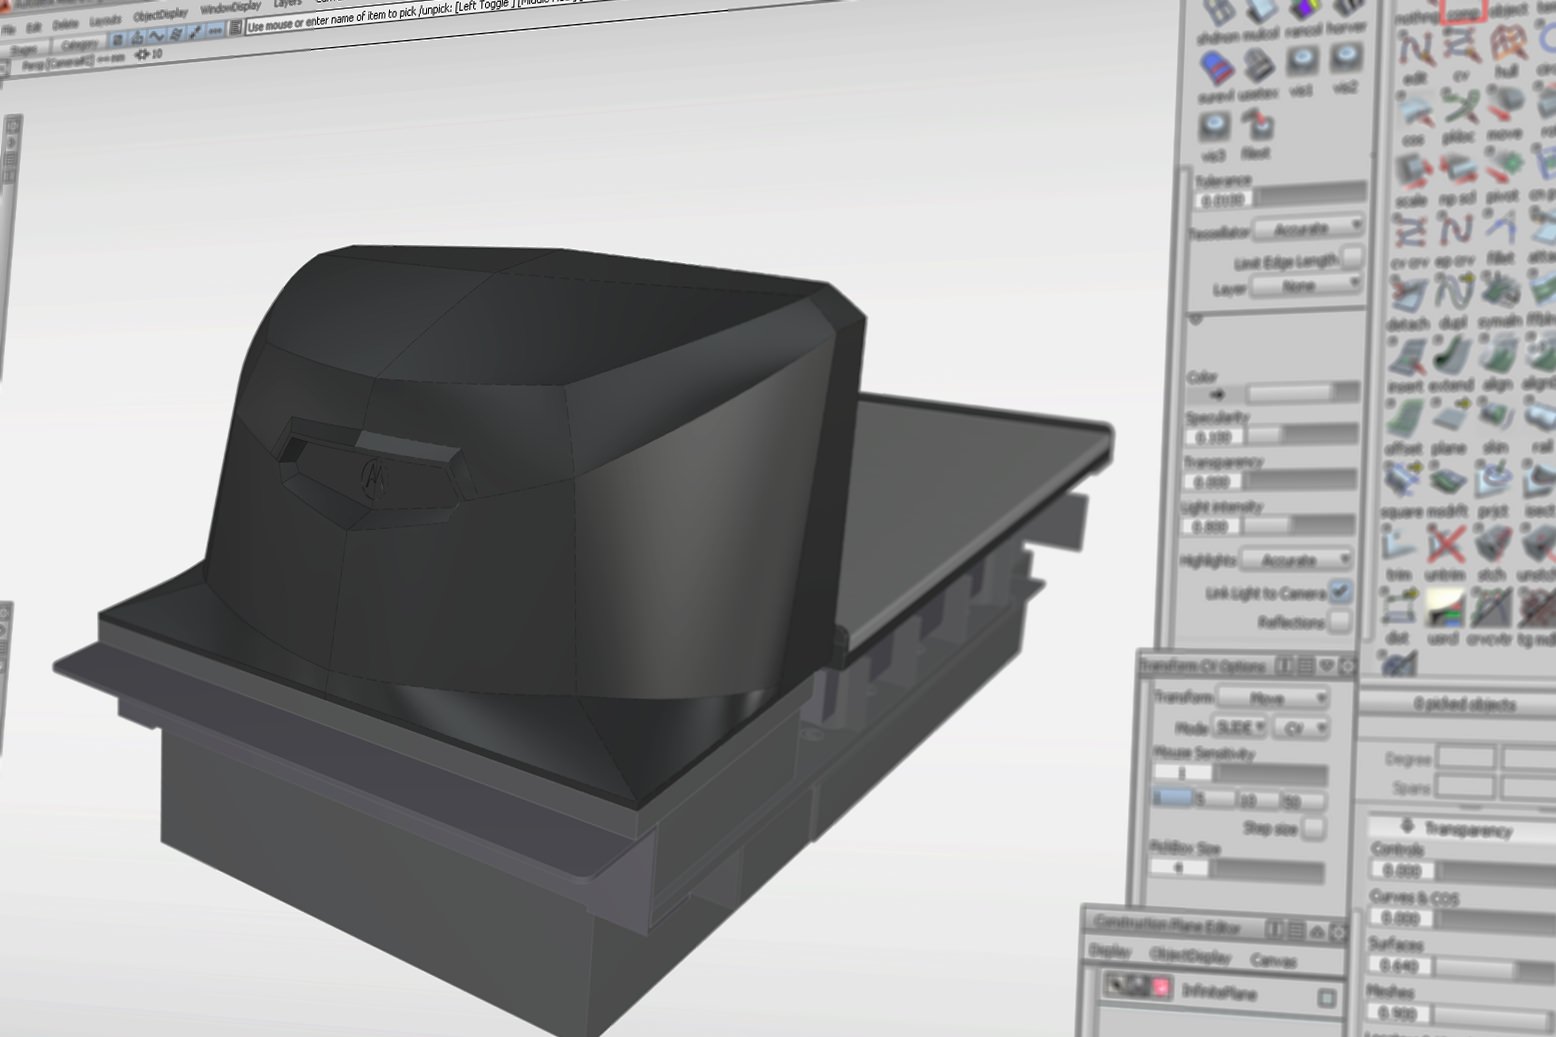Select the 'edit' curve tool icon
This screenshot has width=1556, height=1037.
tap(1415, 49)
